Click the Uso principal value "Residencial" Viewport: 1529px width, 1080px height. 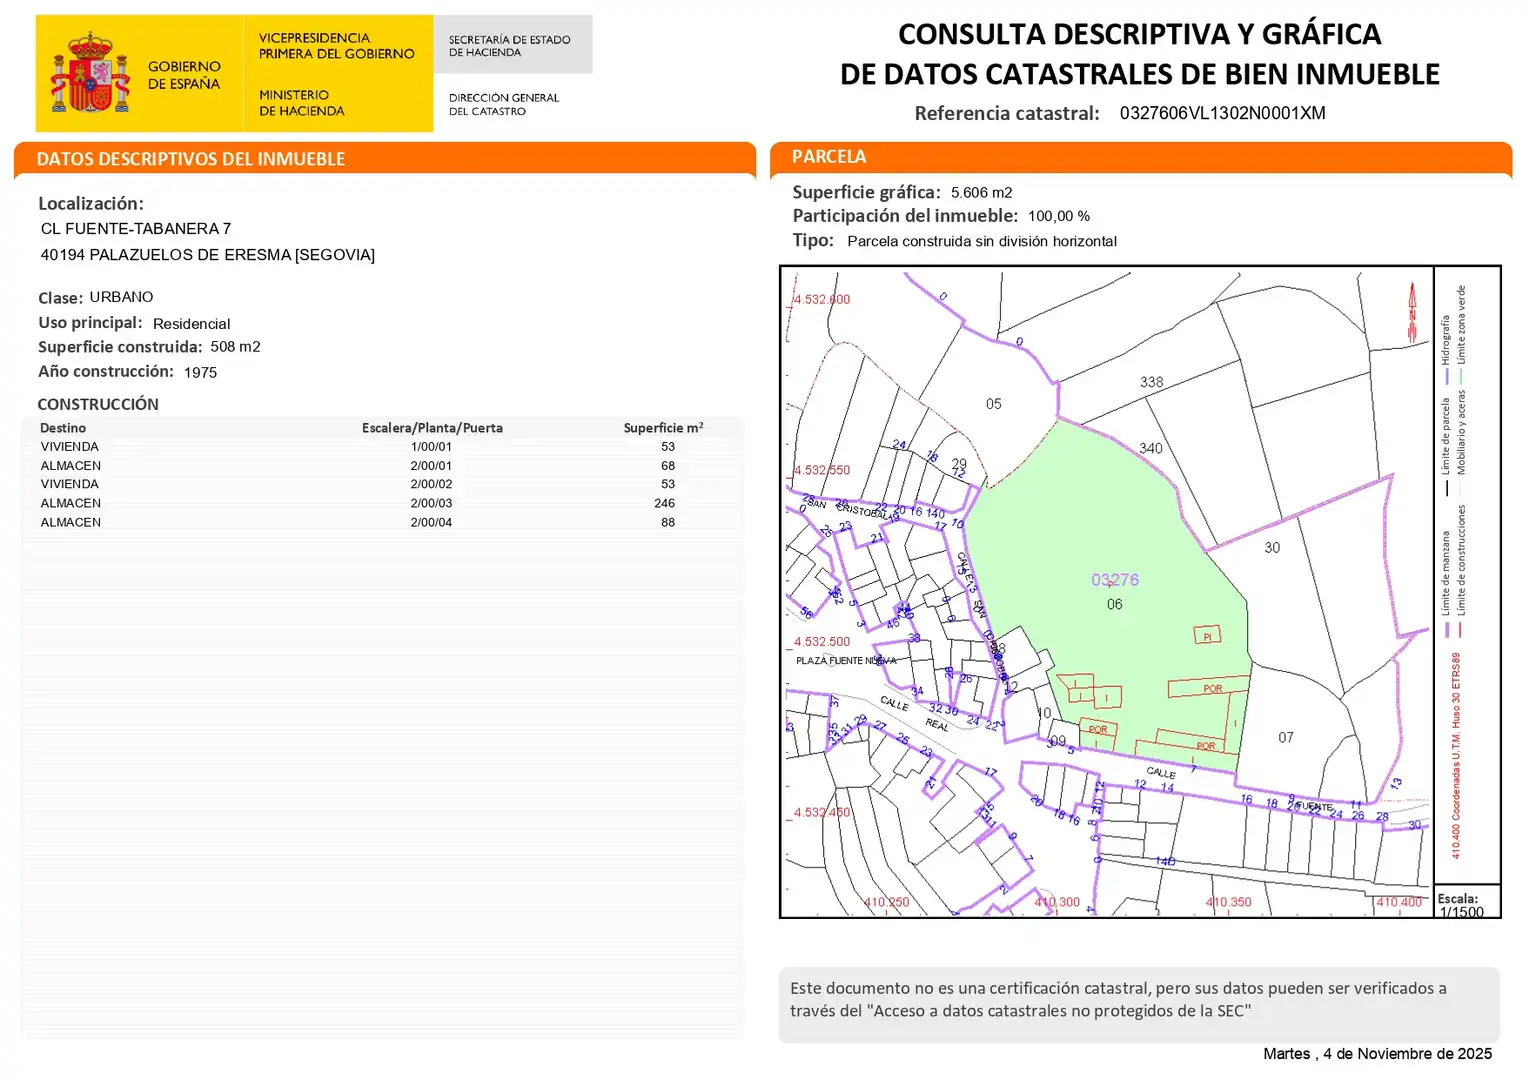(x=191, y=324)
